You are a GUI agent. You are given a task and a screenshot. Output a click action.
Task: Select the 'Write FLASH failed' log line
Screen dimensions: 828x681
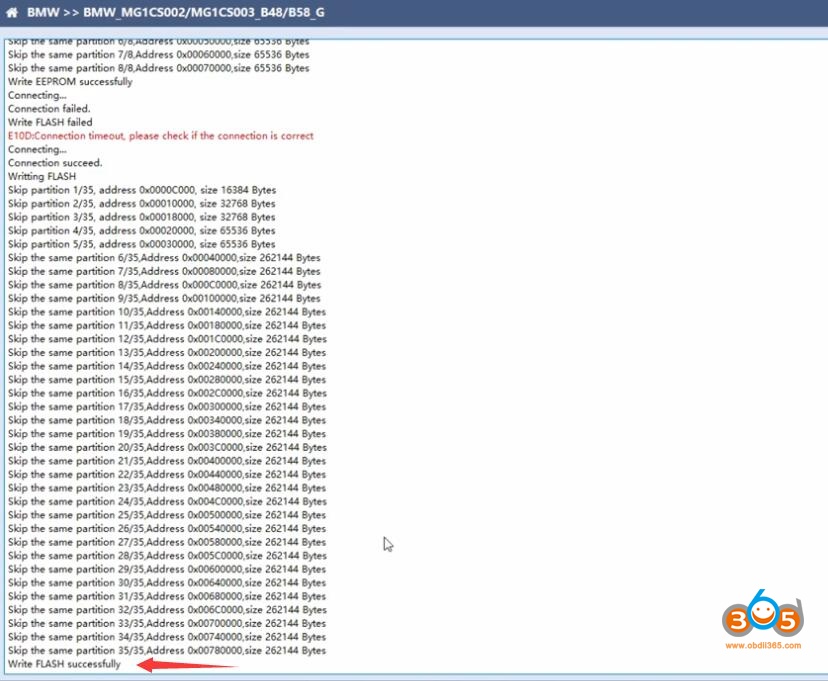[x=50, y=122]
